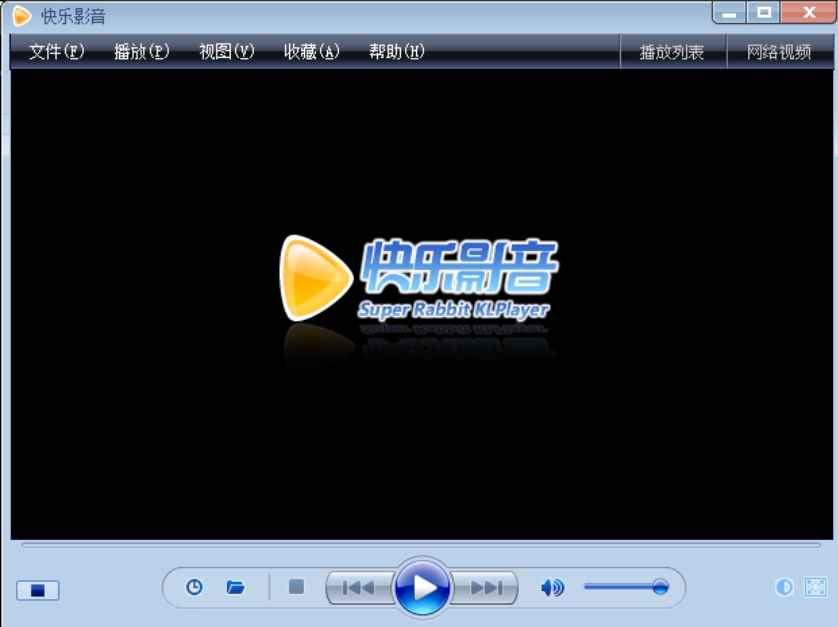Click the 快乐影音 title bar app icon
Image resolution: width=838 pixels, height=627 pixels.
click(x=21, y=16)
